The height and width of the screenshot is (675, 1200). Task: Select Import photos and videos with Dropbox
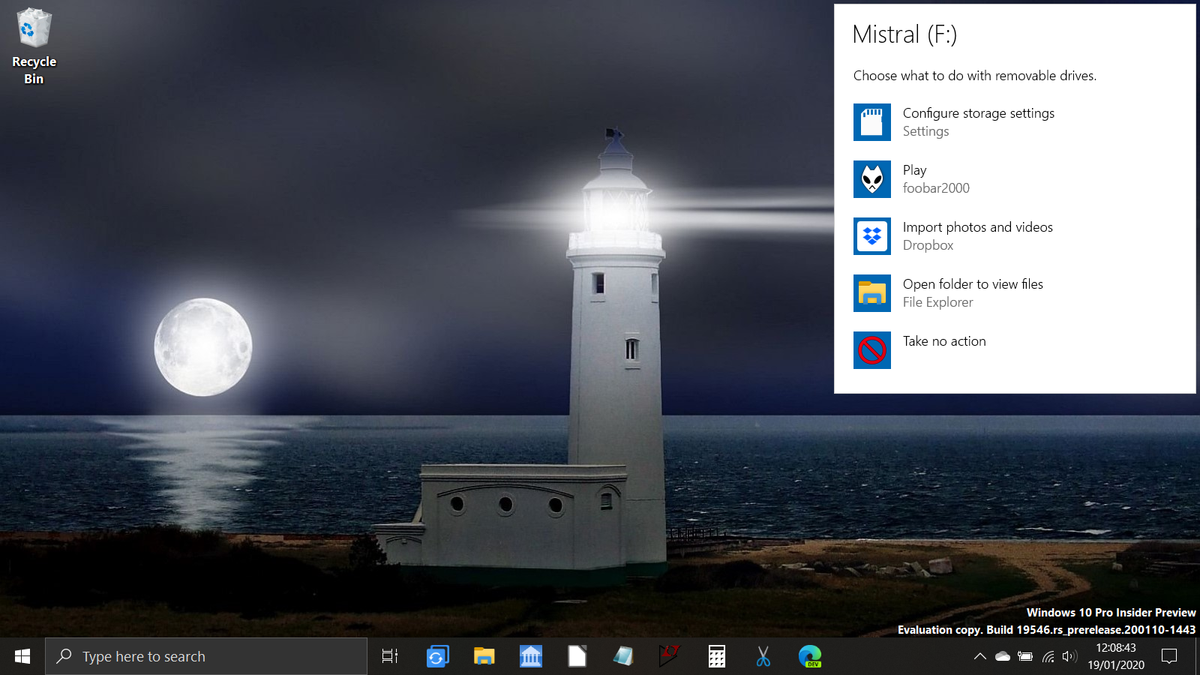976,236
